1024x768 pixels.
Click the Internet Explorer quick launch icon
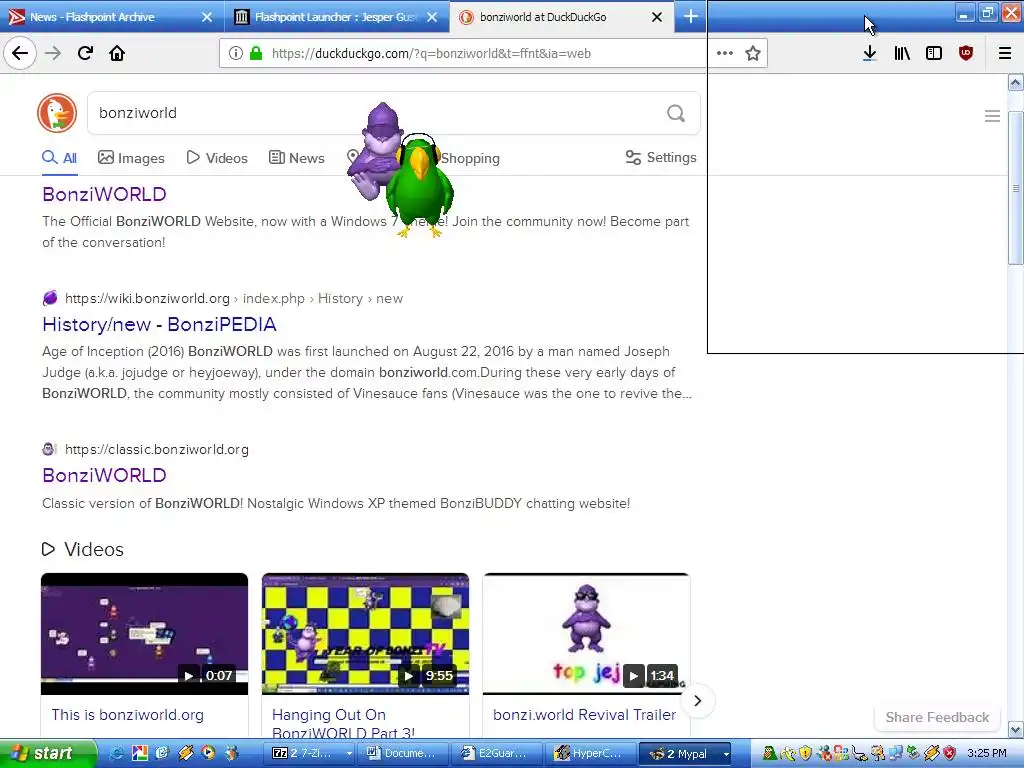tap(117, 753)
